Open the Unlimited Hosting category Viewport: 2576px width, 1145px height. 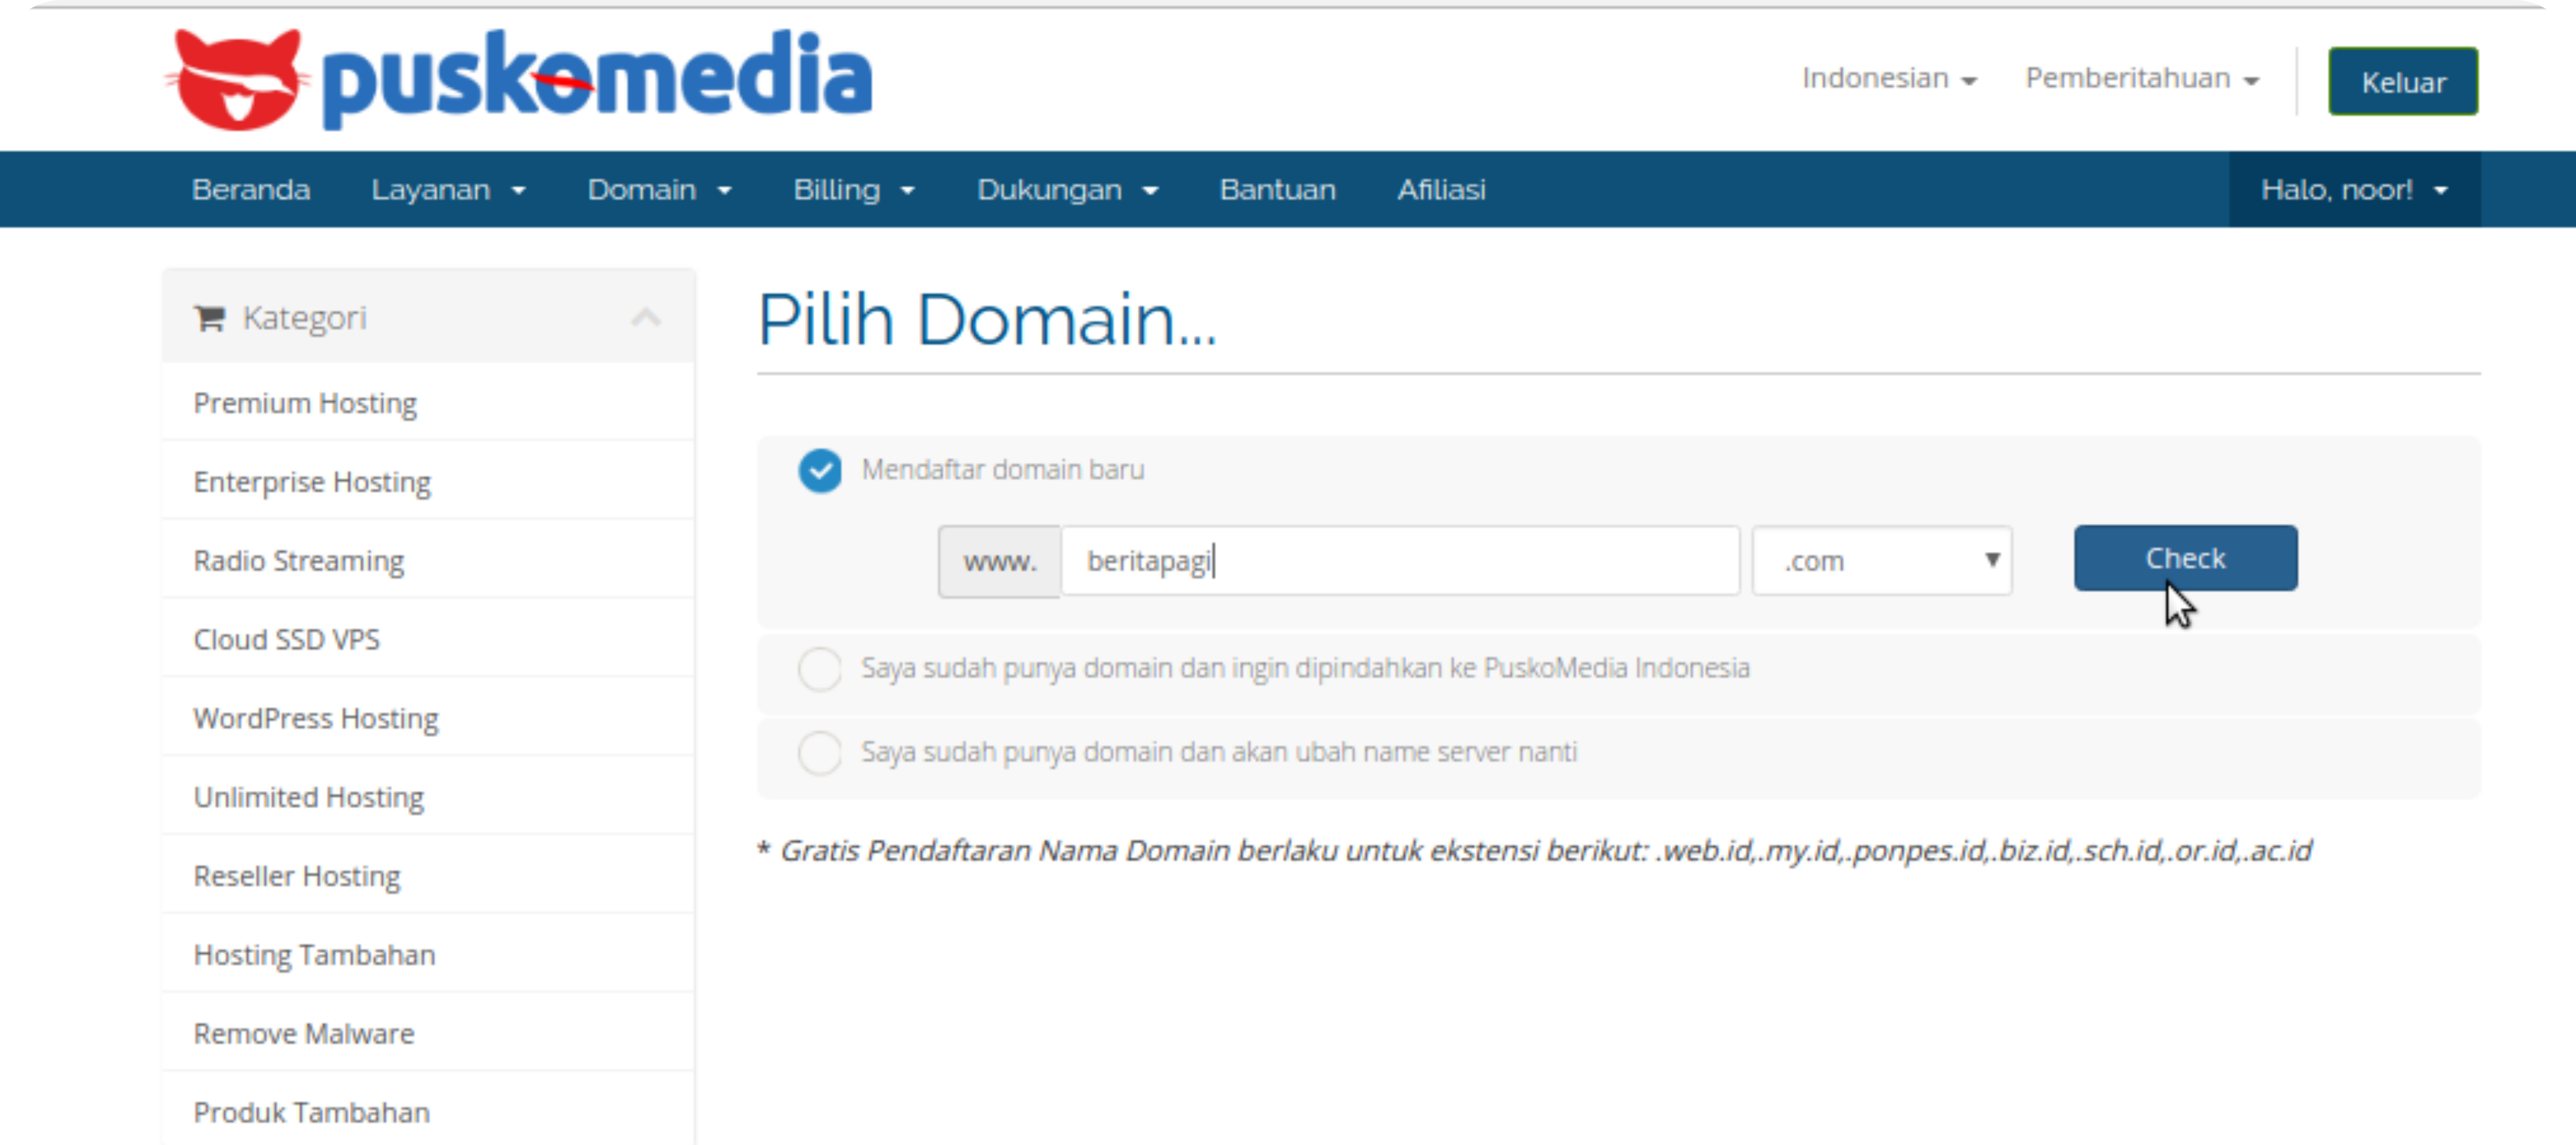[428, 797]
